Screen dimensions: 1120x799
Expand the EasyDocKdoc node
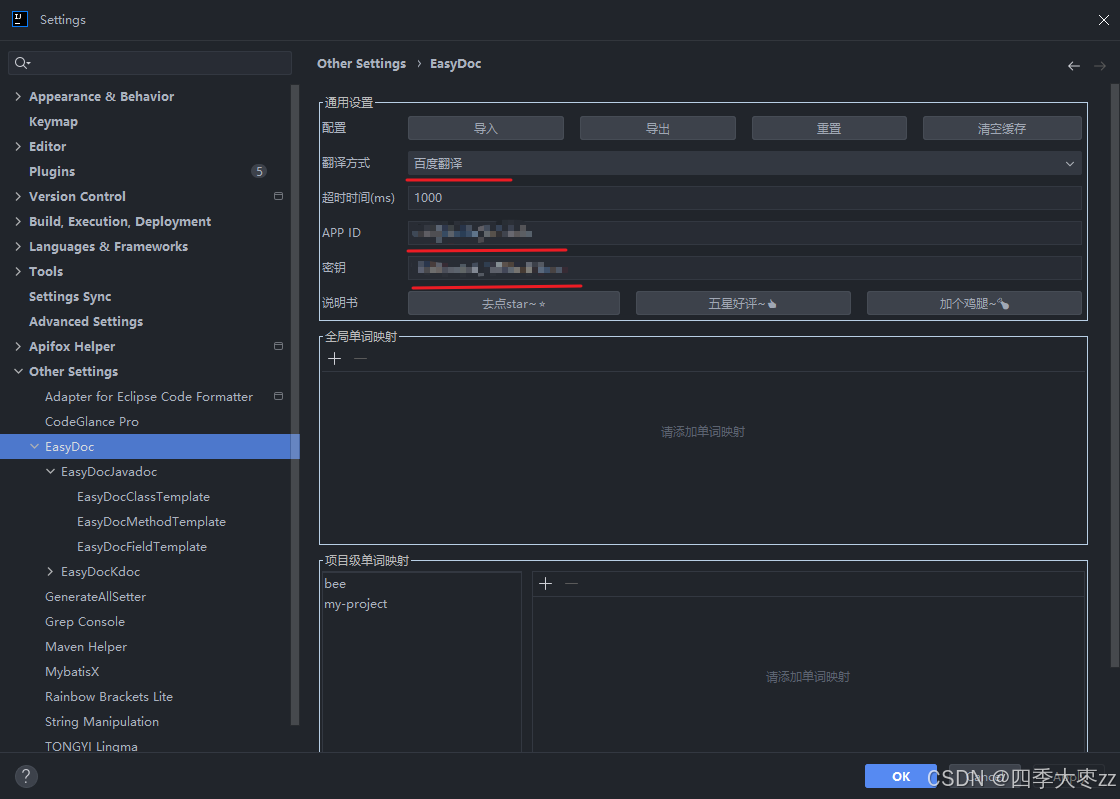pyautogui.click(x=50, y=571)
